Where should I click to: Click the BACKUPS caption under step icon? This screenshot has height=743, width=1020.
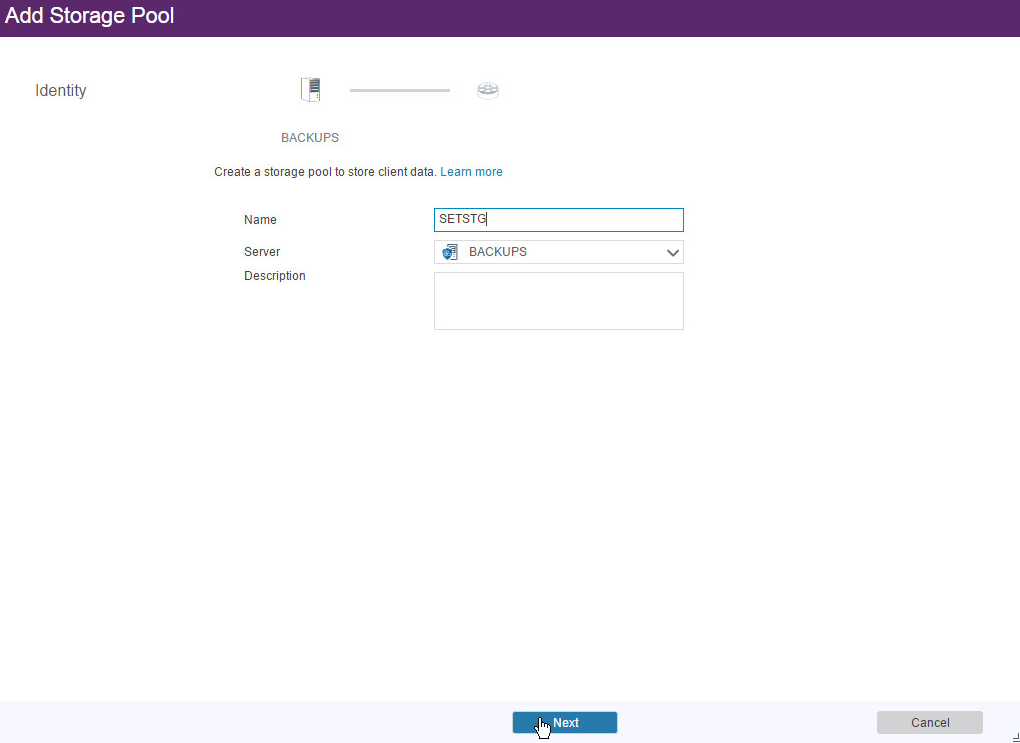pos(310,138)
